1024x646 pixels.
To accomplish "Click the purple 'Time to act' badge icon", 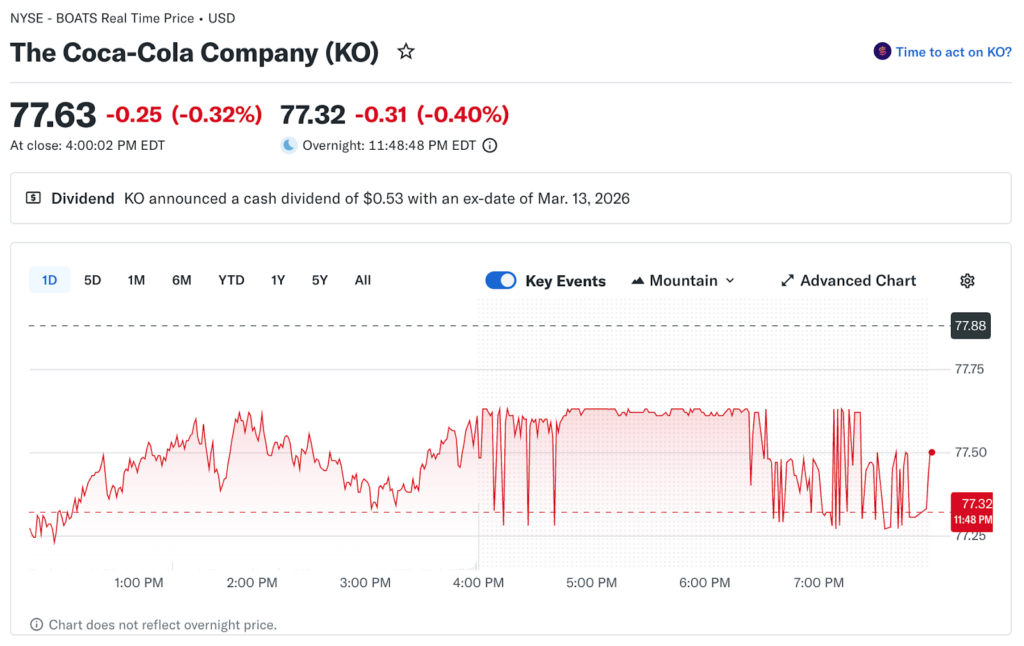I will click(x=882, y=52).
